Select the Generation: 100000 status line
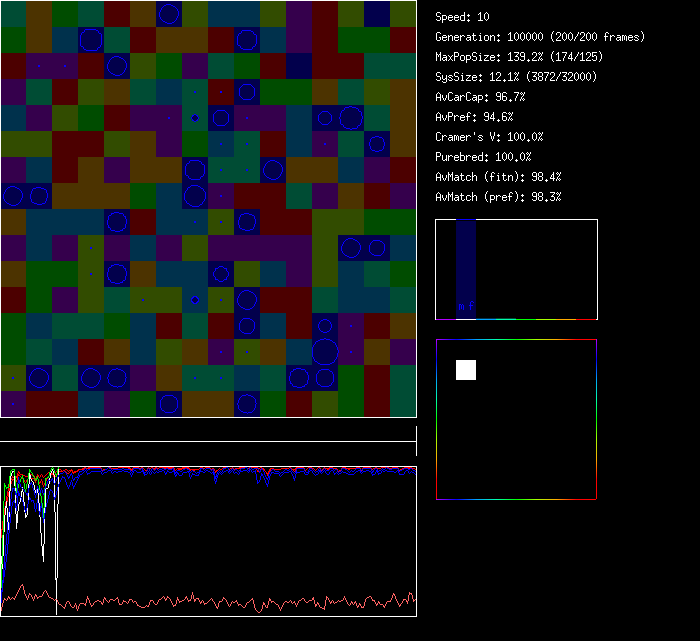 [x=540, y=37]
